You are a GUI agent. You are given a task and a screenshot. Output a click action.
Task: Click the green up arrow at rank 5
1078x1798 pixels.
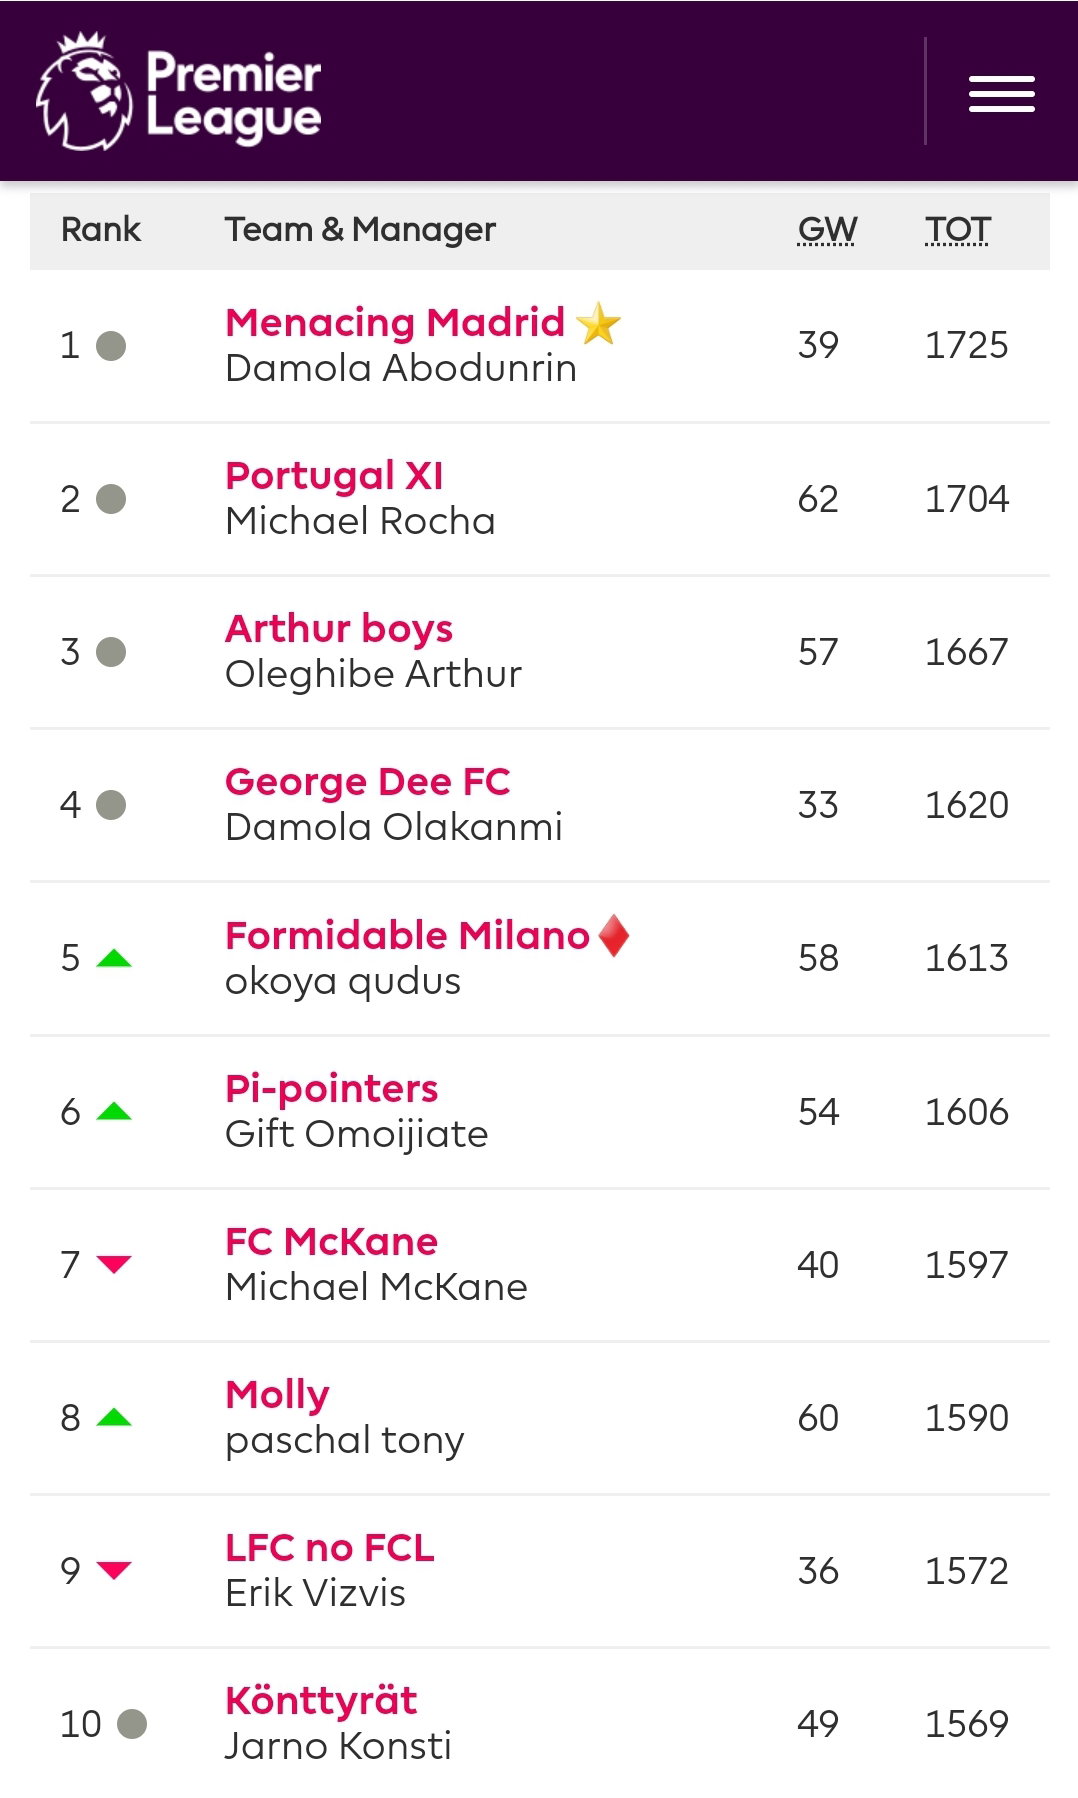(x=114, y=958)
